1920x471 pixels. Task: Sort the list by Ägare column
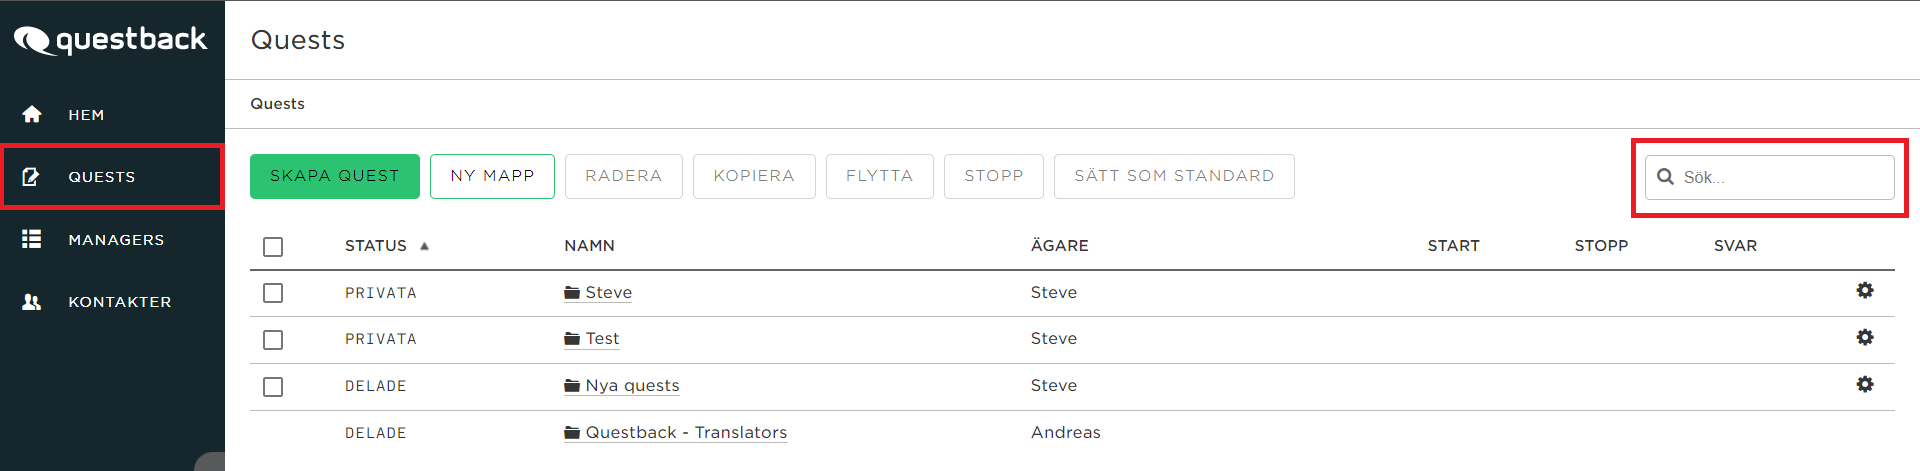(1059, 245)
